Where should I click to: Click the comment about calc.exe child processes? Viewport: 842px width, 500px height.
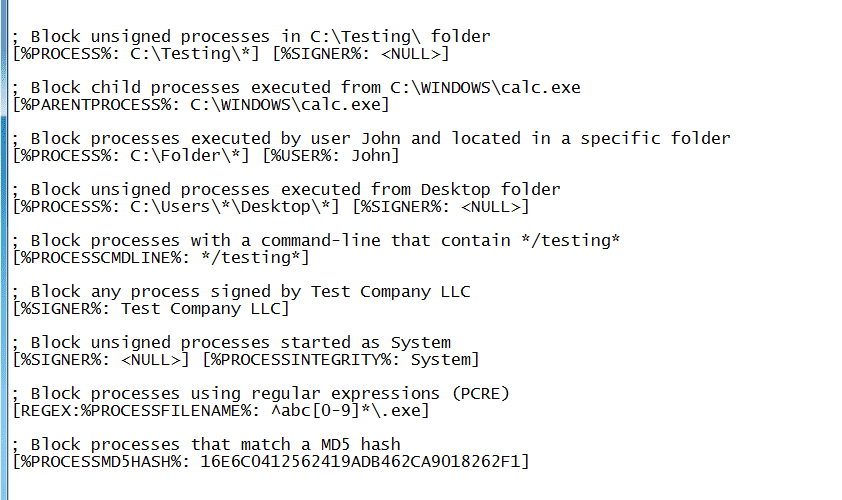(x=296, y=88)
